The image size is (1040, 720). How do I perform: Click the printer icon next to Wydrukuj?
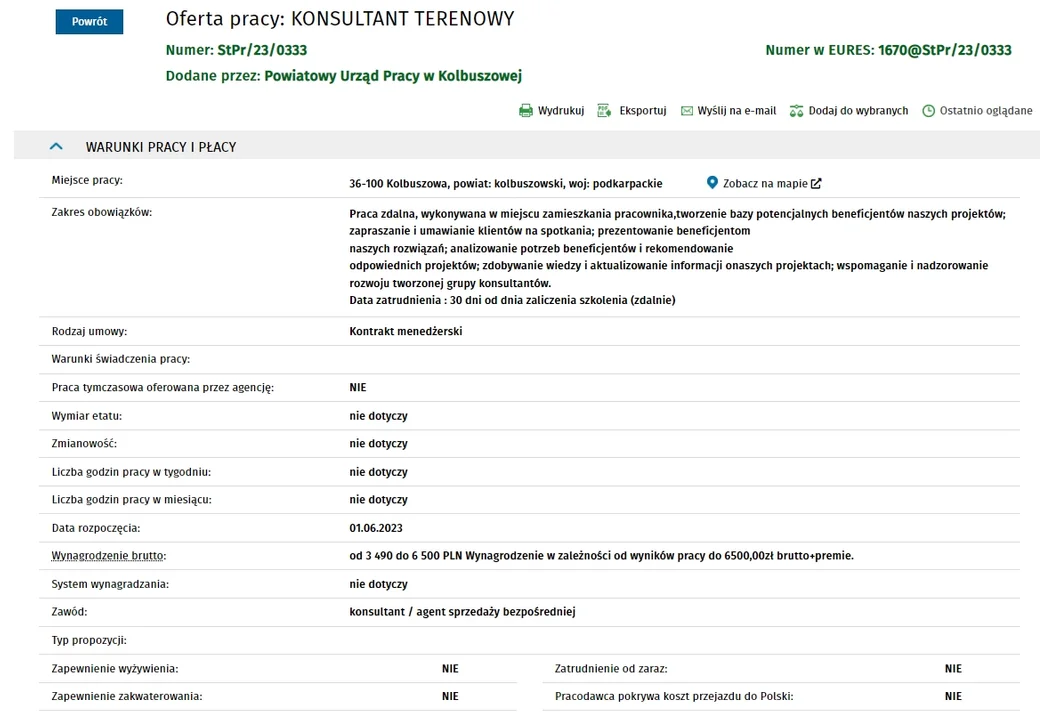[525, 111]
